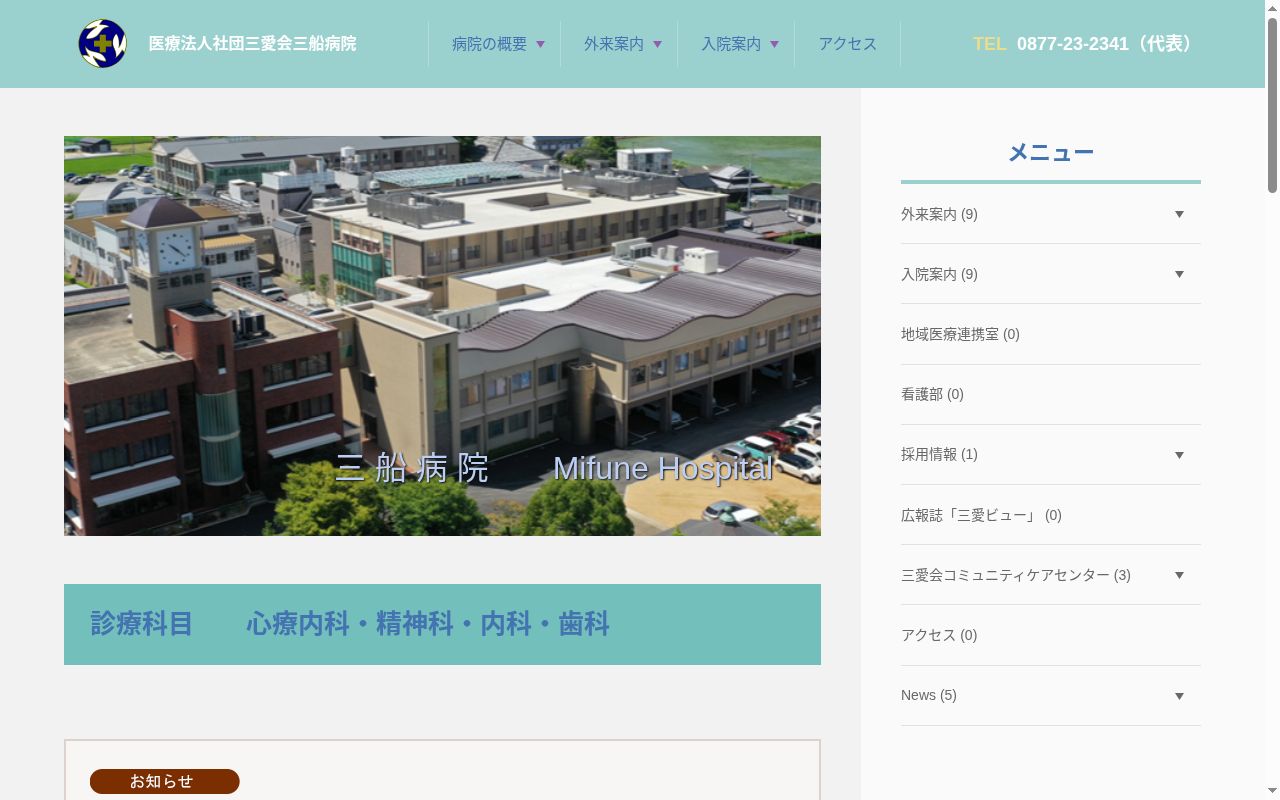1280x800 pixels.
Task: Open the 病院の概要 menu
Action: pos(489,44)
